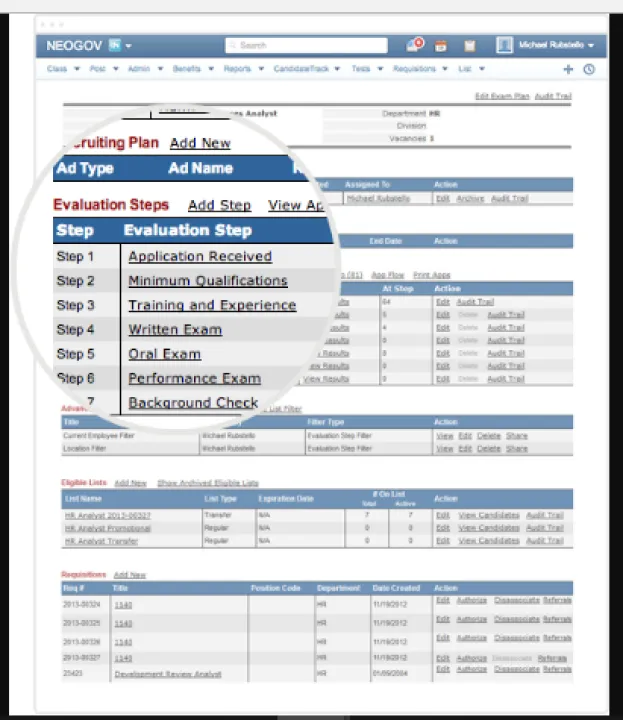
Task: Click View Candidates for HR Analyst Transfer
Action: click(489, 541)
